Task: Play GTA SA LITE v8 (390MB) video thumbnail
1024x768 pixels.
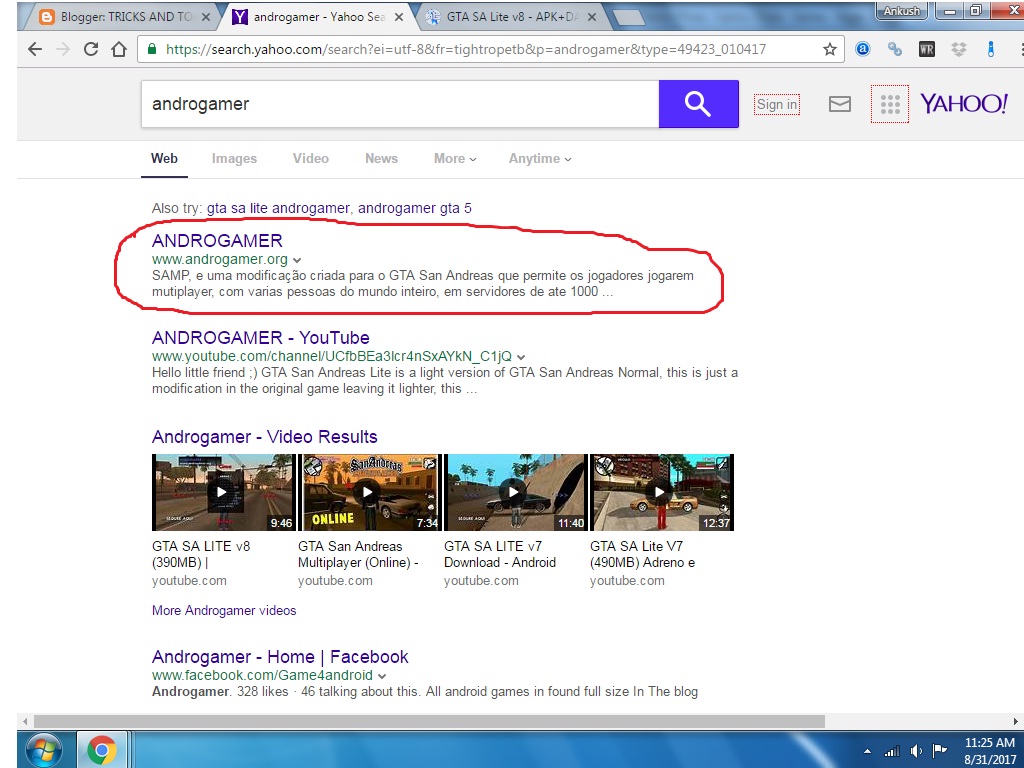Action: 223,492
